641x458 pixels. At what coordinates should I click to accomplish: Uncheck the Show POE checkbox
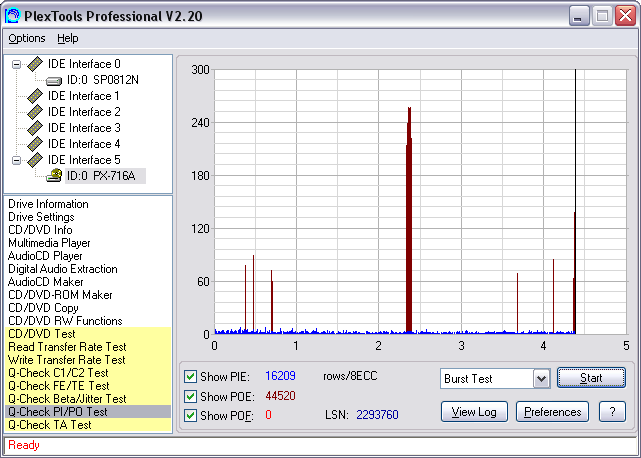coord(191,396)
